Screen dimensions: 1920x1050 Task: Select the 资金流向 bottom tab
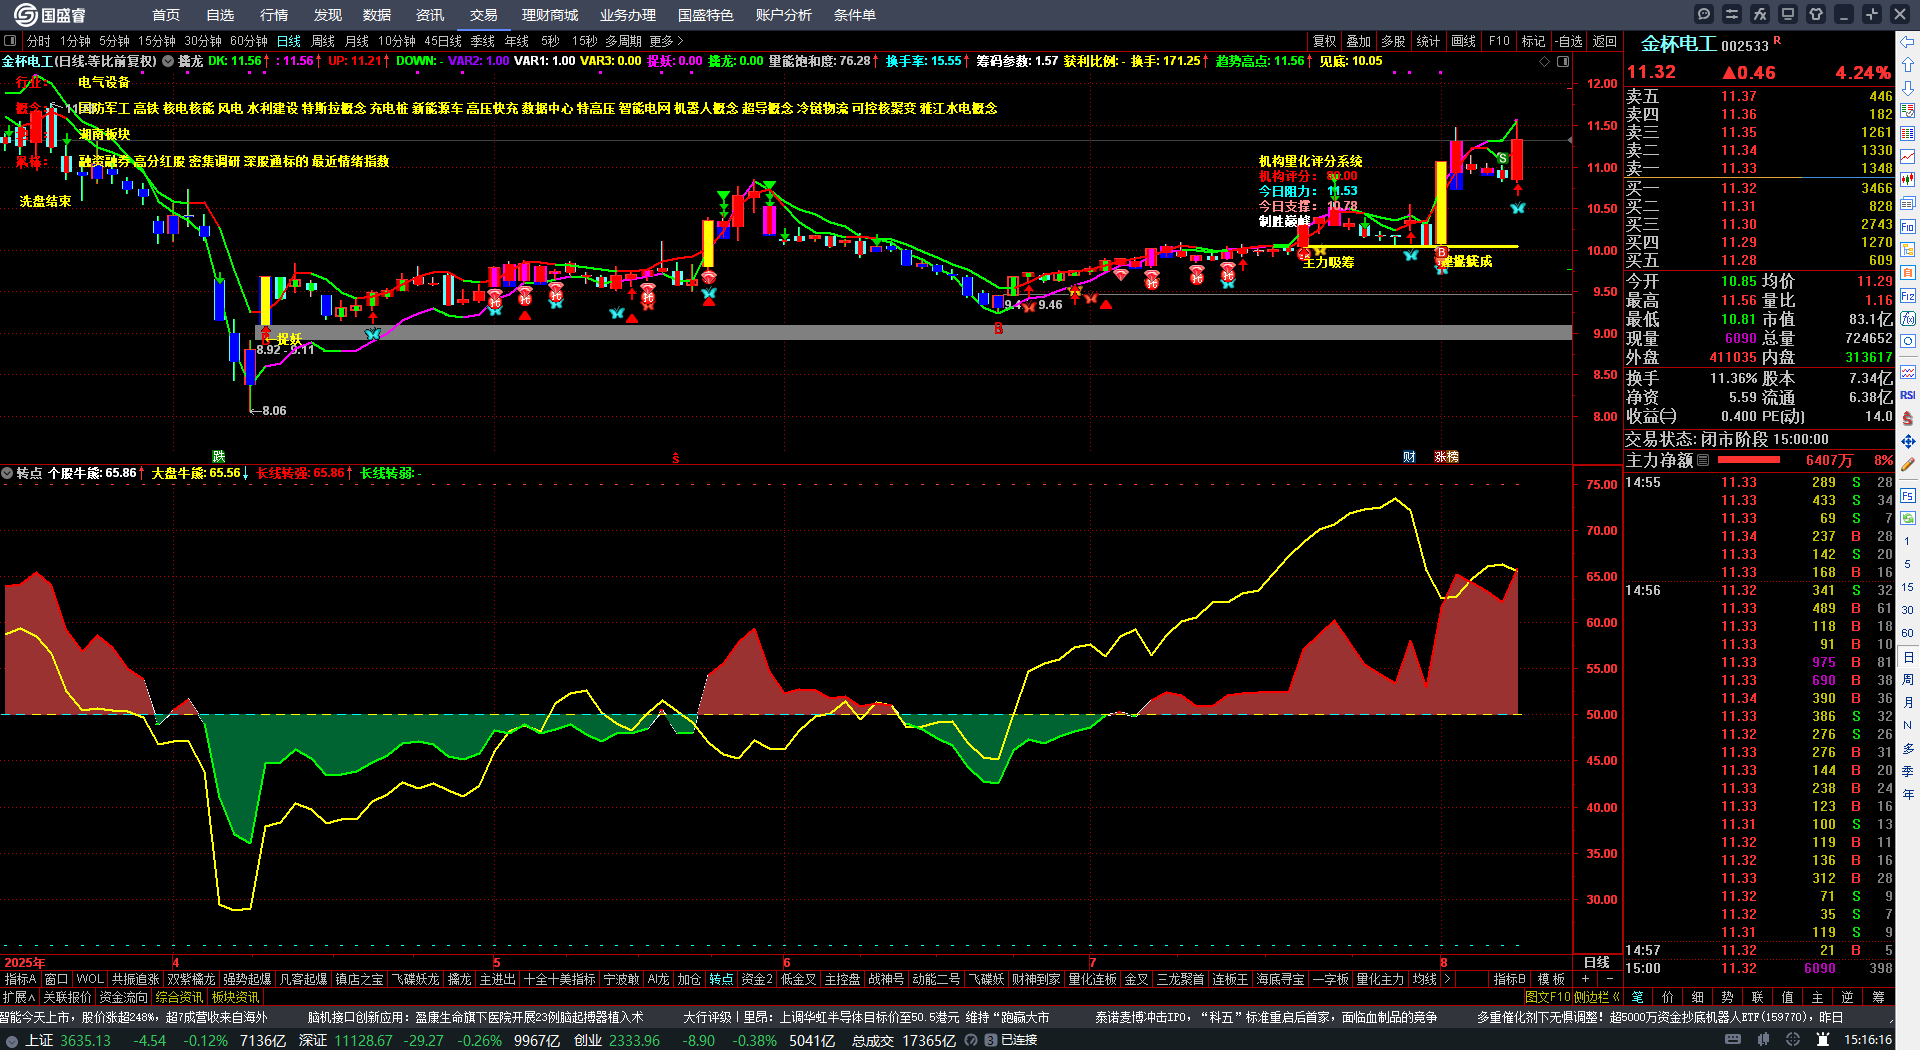123,997
